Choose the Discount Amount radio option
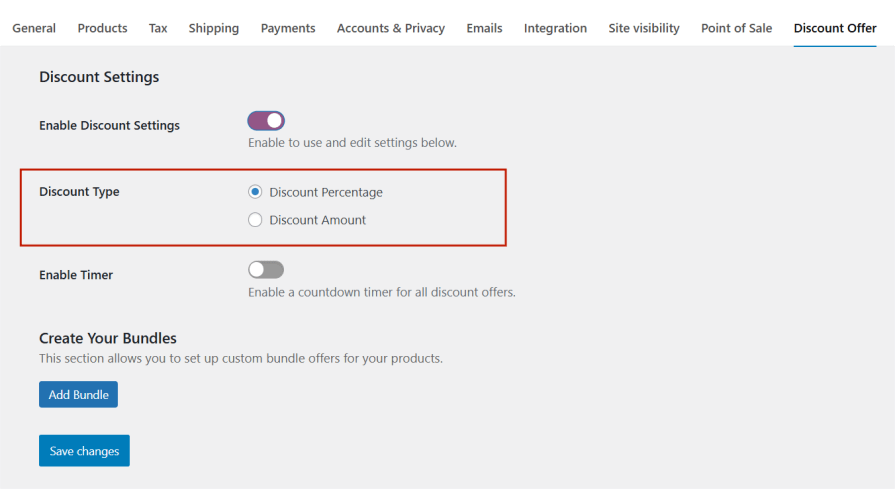895x489 pixels. 255,220
